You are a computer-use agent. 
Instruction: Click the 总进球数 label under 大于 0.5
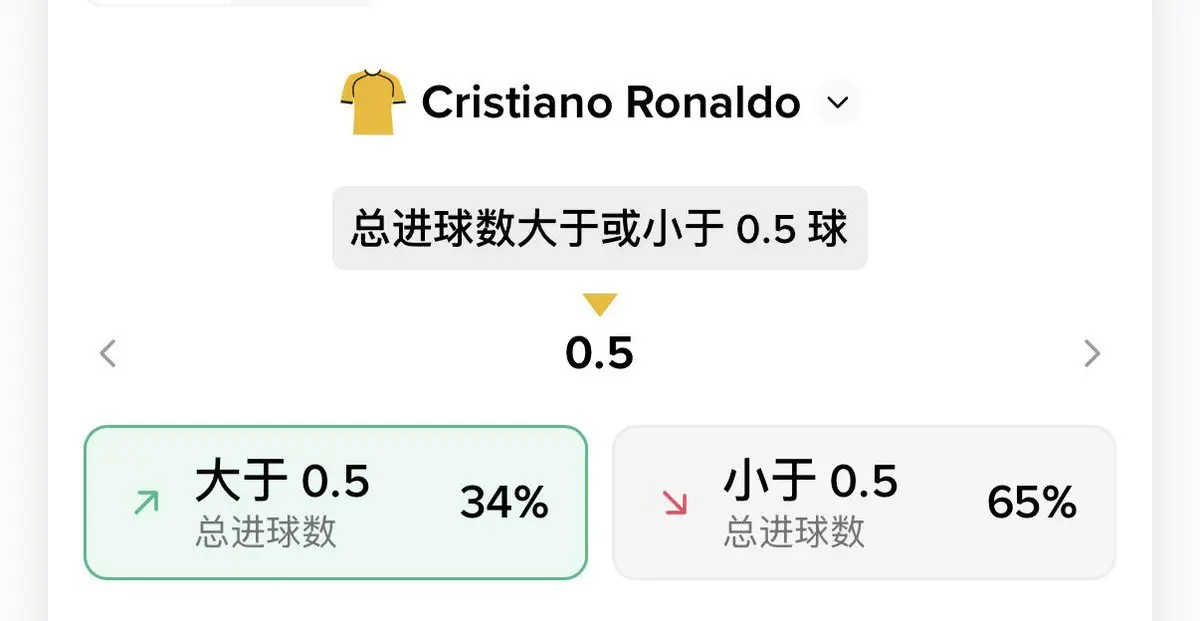(266, 533)
